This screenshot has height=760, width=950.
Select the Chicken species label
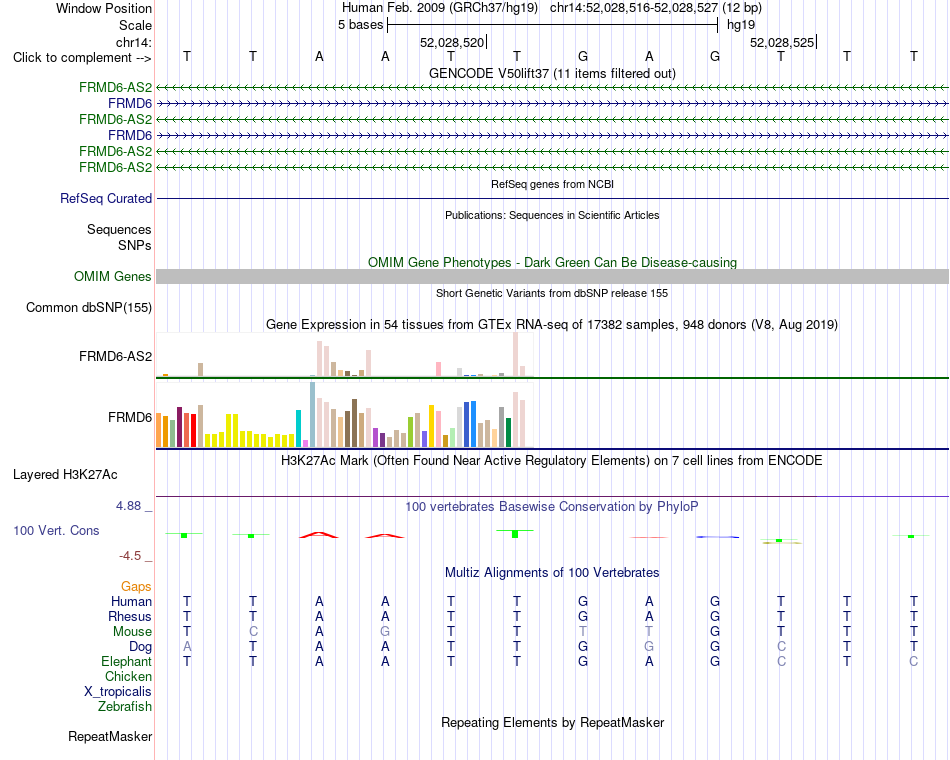click(x=128, y=676)
